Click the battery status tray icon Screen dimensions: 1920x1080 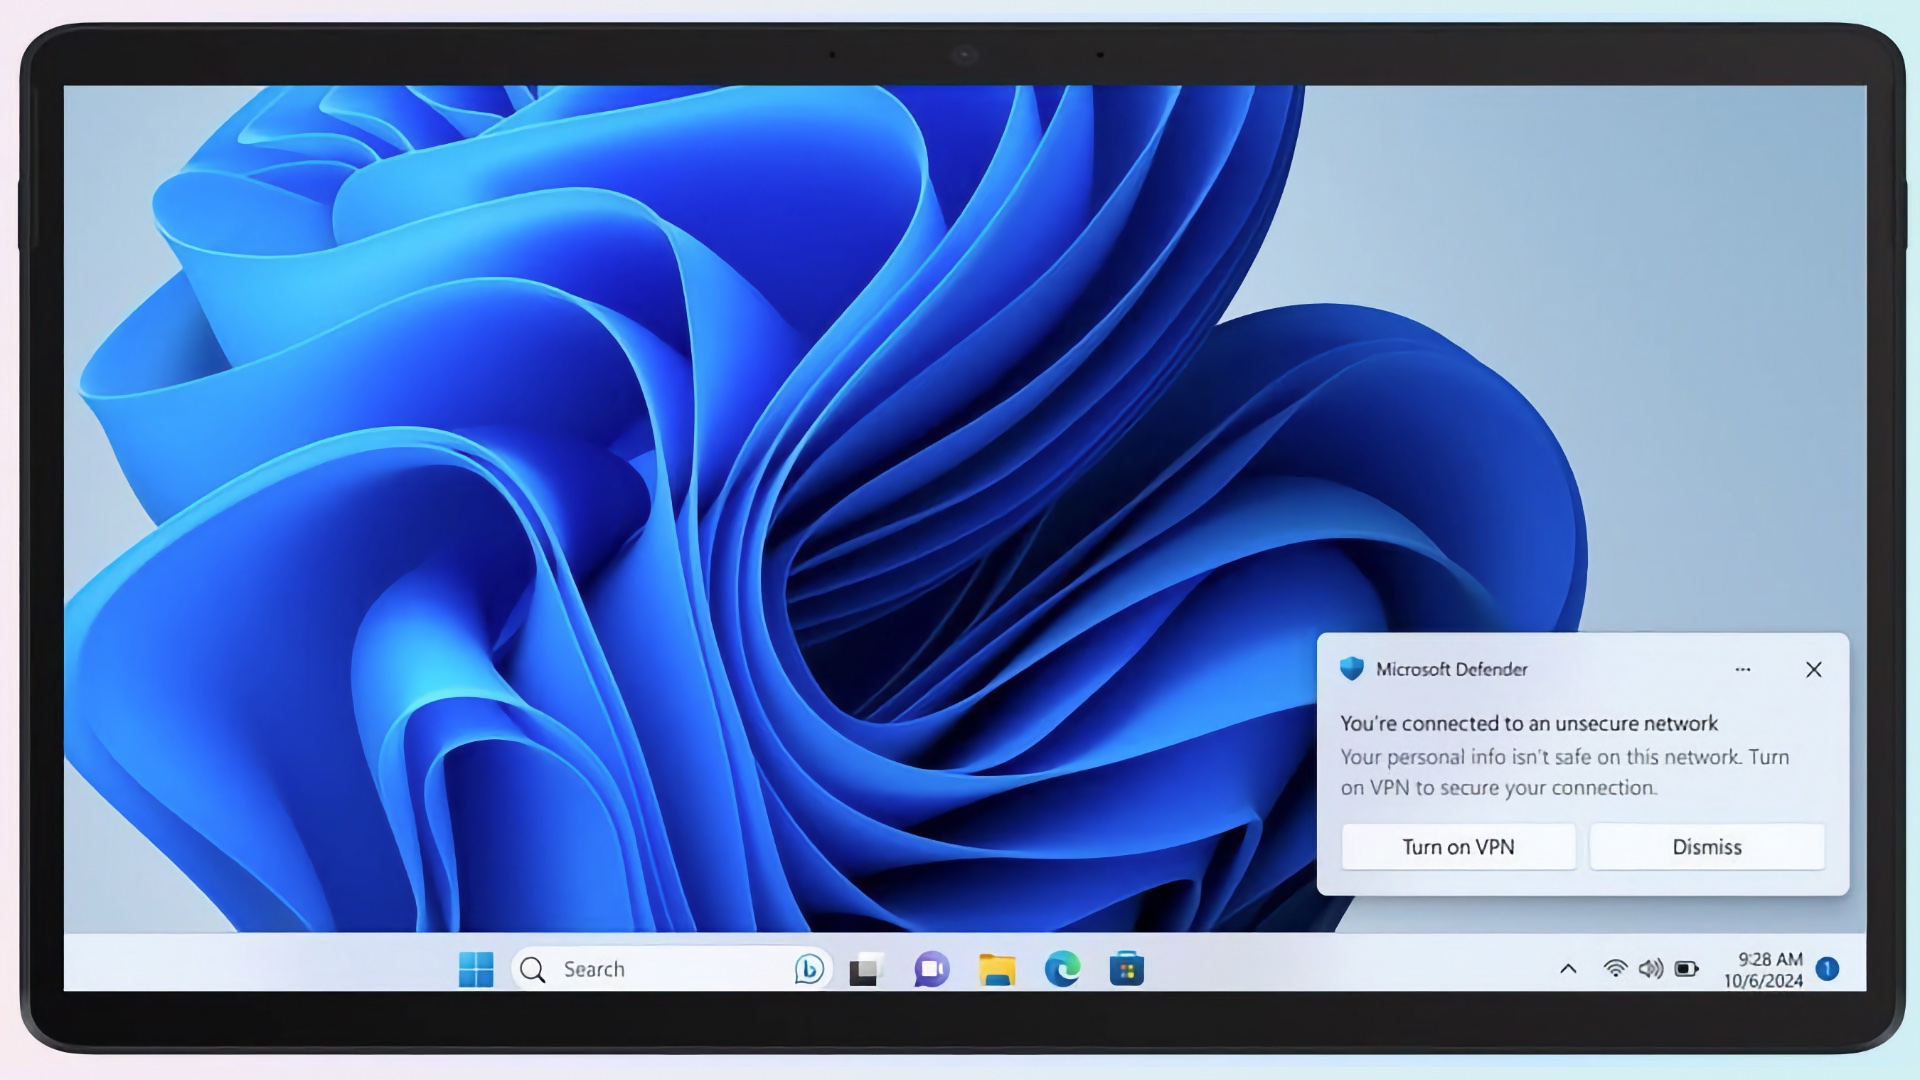pyautogui.click(x=1687, y=968)
